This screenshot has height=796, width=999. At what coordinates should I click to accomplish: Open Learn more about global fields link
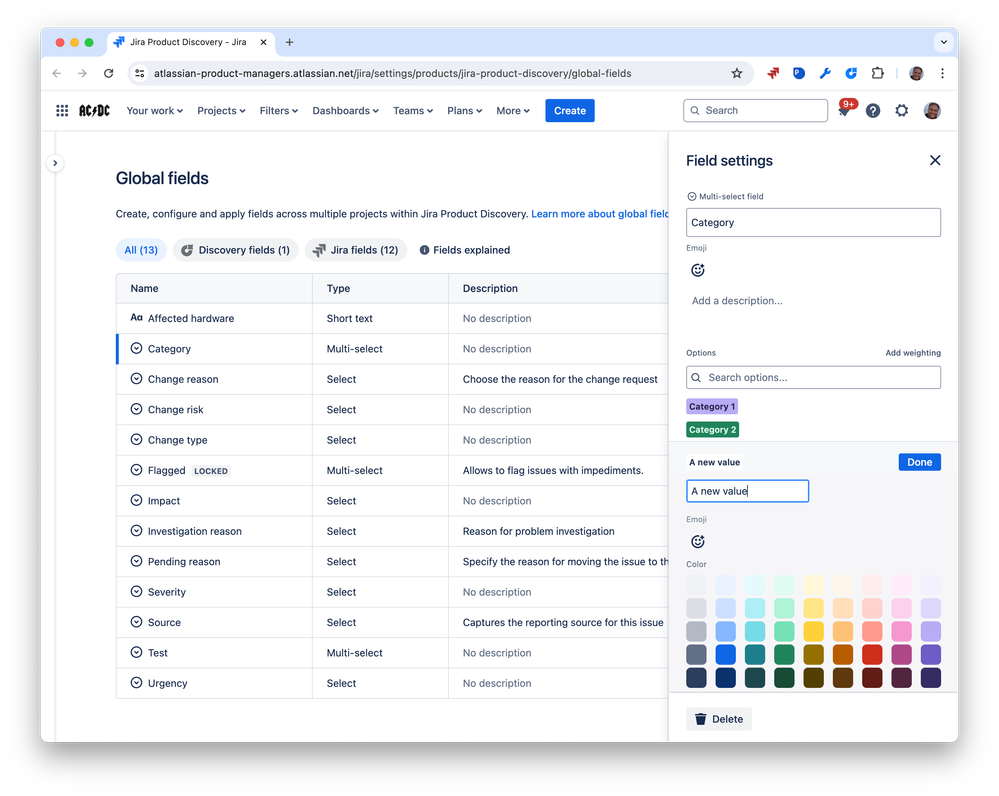click(600, 214)
